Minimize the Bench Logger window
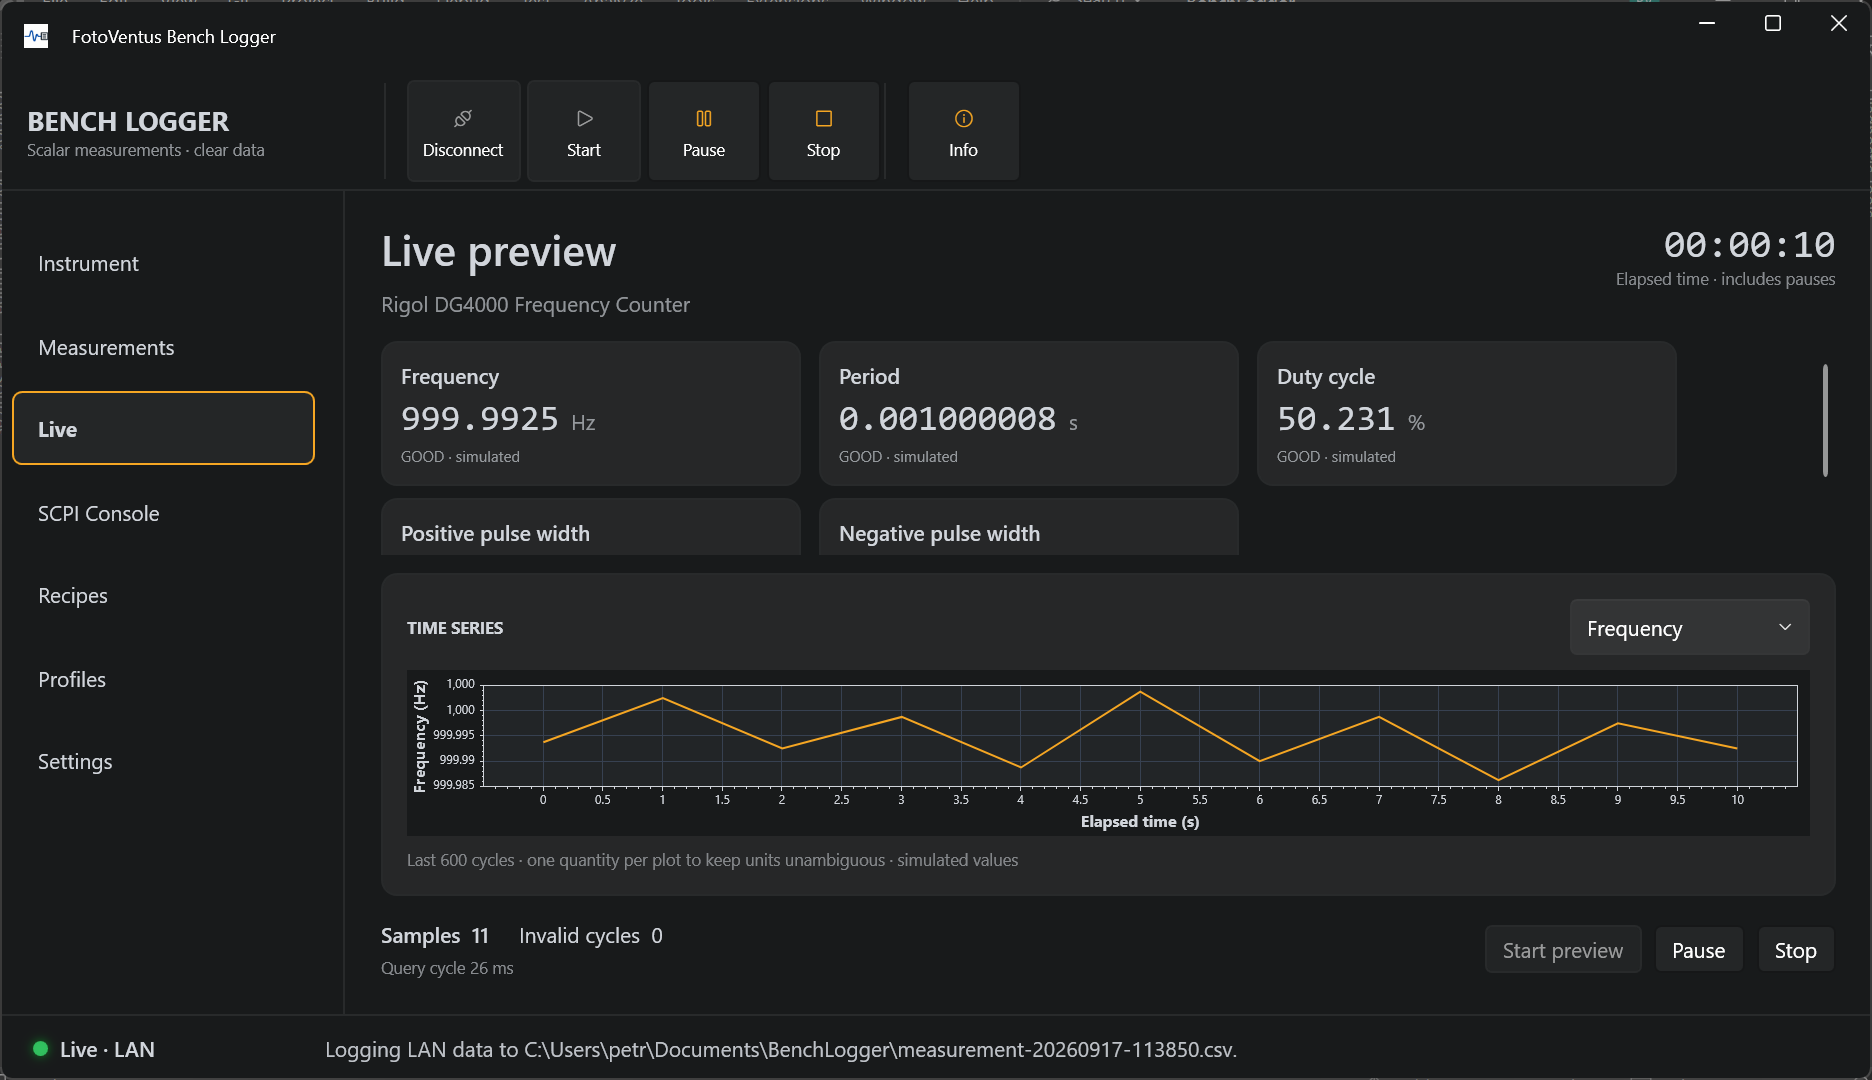Viewport: 1872px width, 1080px height. pos(1707,23)
